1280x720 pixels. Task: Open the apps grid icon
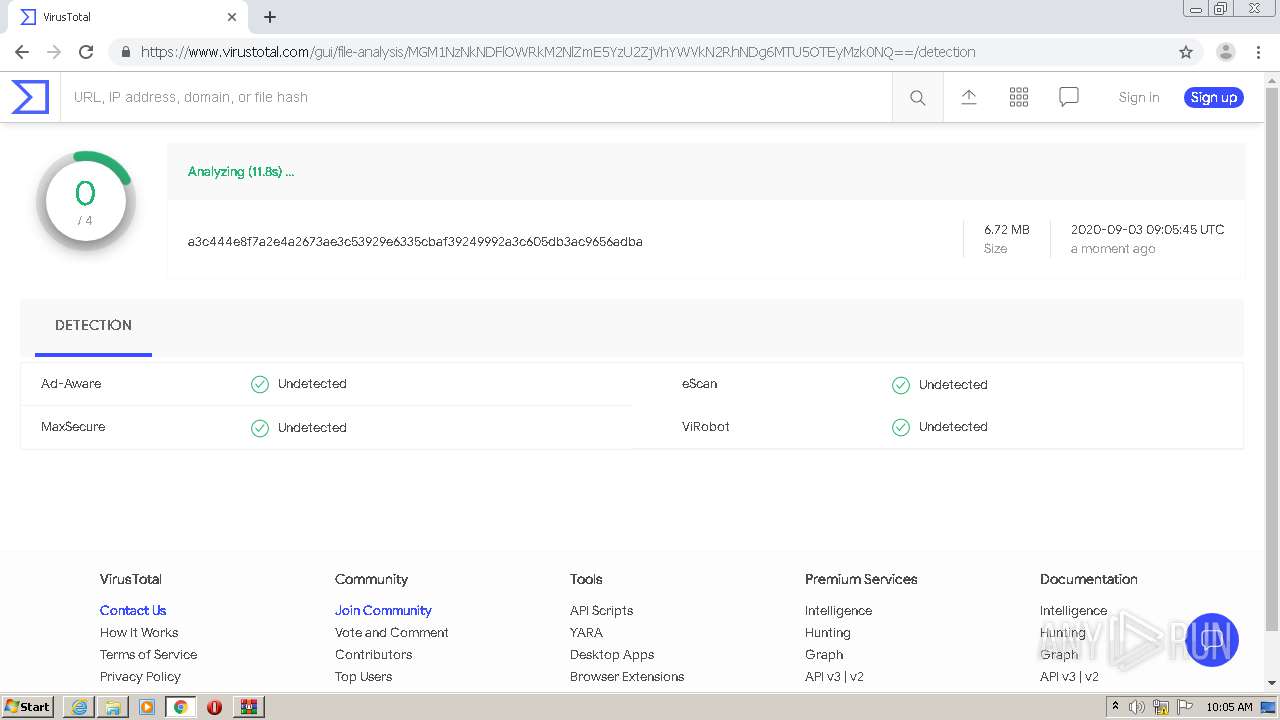click(1019, 97)
